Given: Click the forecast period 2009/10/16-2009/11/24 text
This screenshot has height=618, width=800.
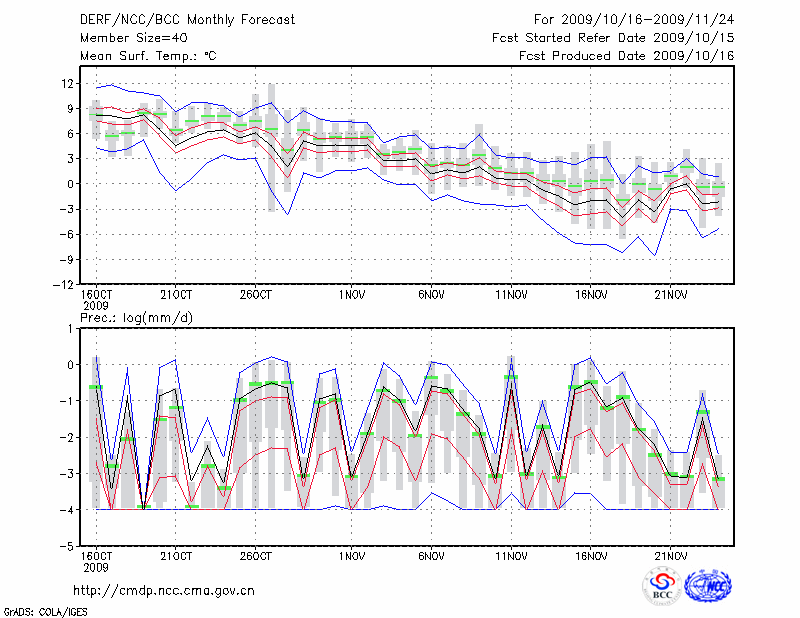Looking at the screenshot, I should (634, 19).
